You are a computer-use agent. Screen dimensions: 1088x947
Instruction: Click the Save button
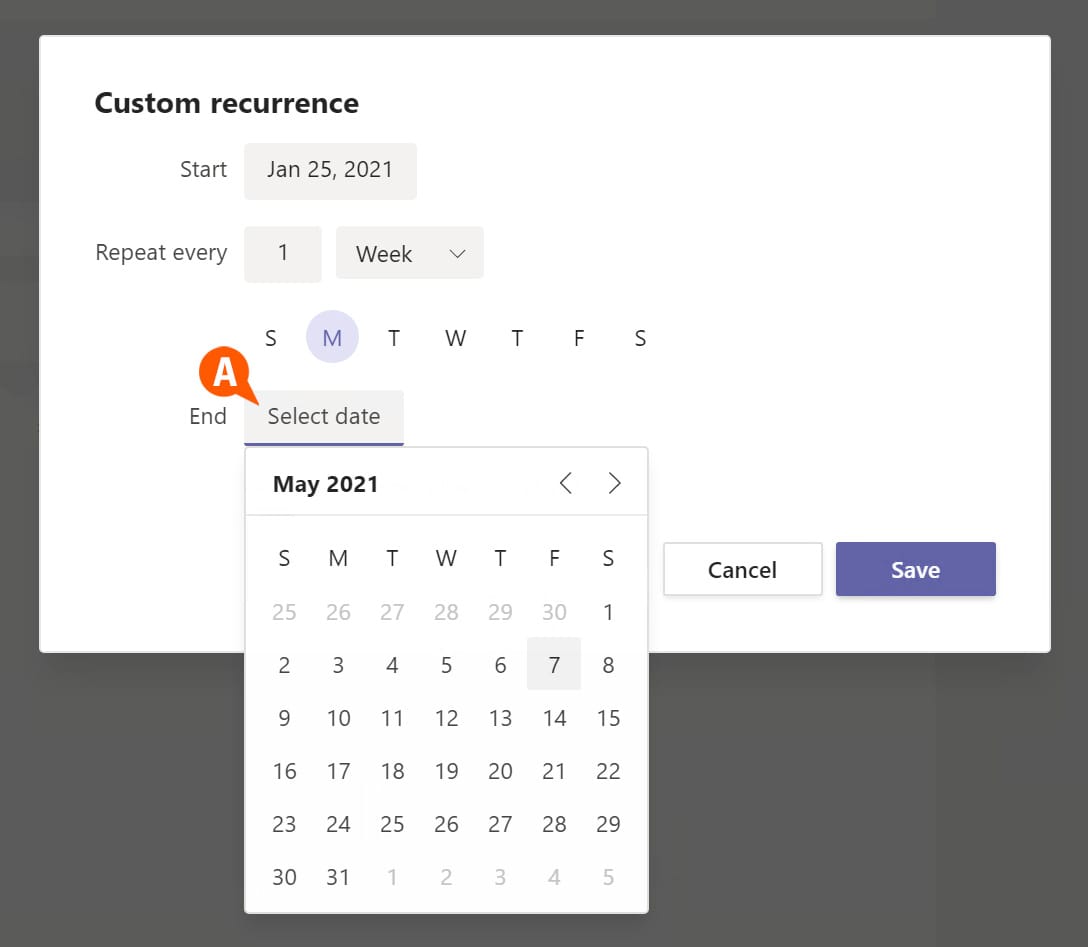pos(915,570)
